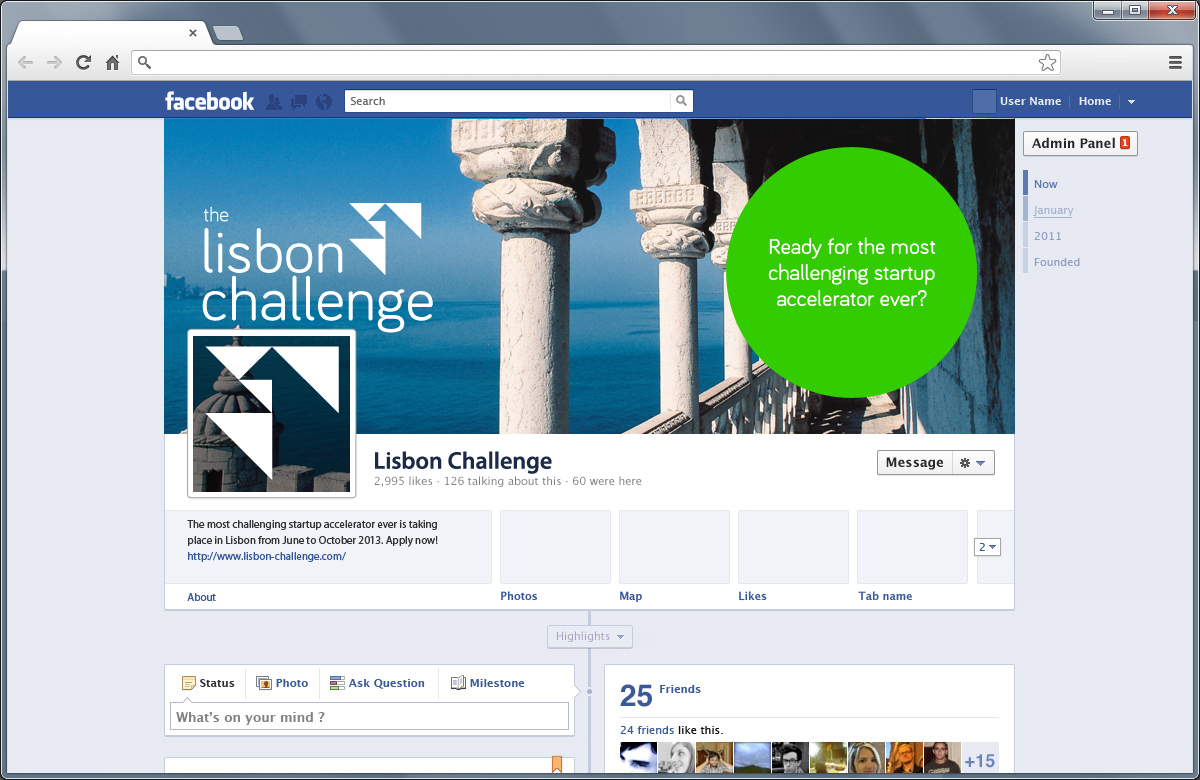Expand the account dropdown next to Home
Viewport: 1200px width, 780px height.
coord(1131,101)
